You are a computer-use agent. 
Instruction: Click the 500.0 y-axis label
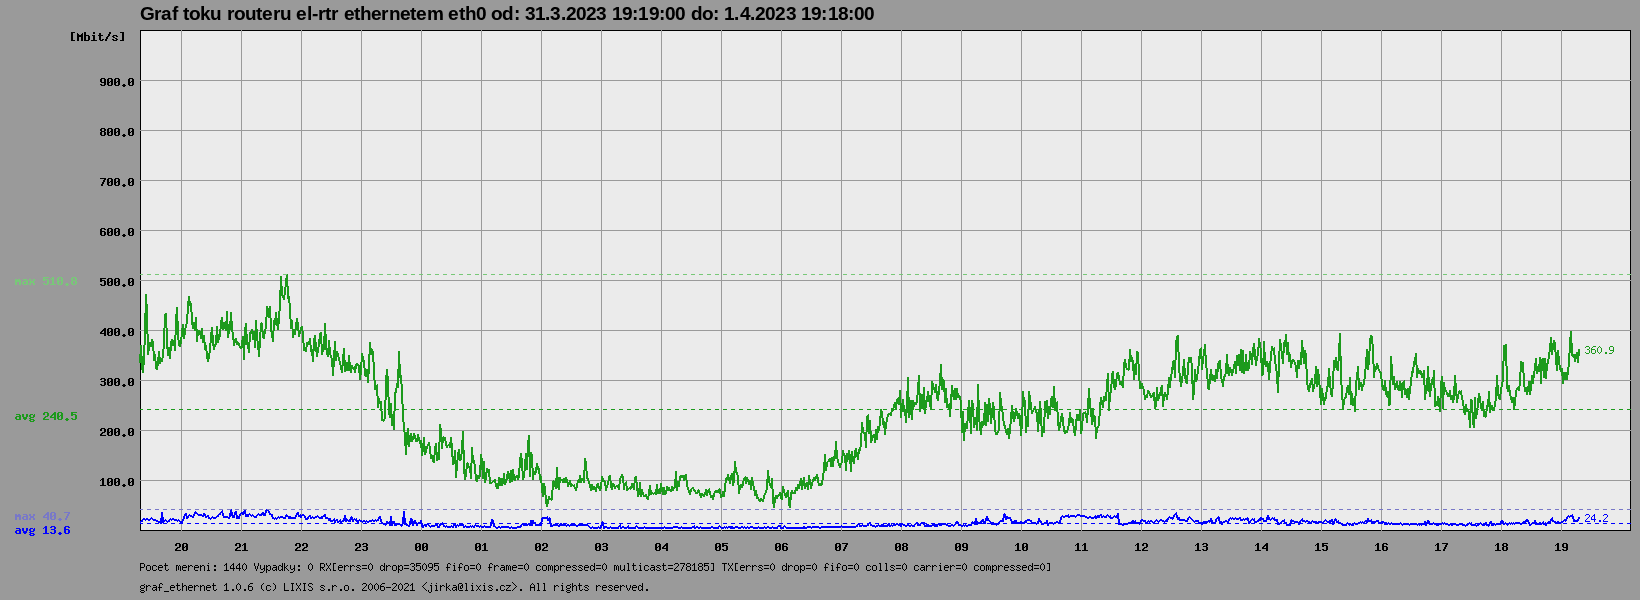tap(116, 282)
